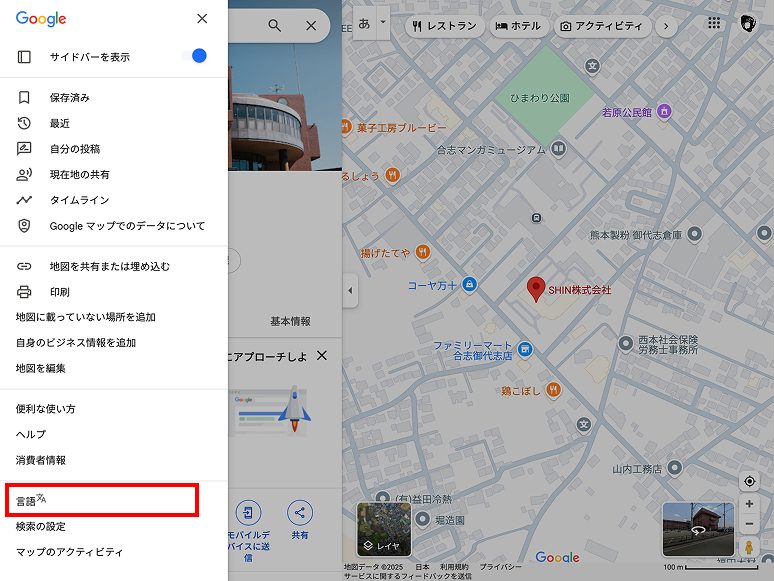Viewport: 774px width, 581px height.
Task: Click the trend-line icon next to タイムライン
Action: tap(24, 200)
